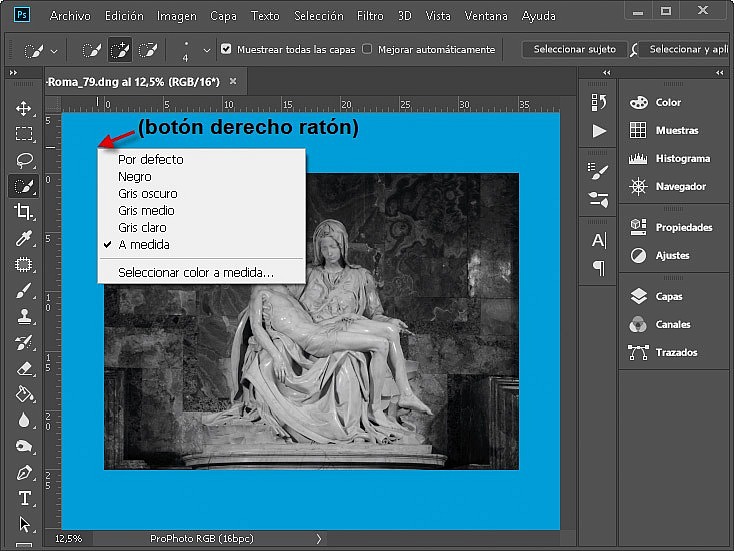Screen dimensions: 734x551
Task: Toggle Muestrear todas las capas checkbox
Action: pos(226,49)
